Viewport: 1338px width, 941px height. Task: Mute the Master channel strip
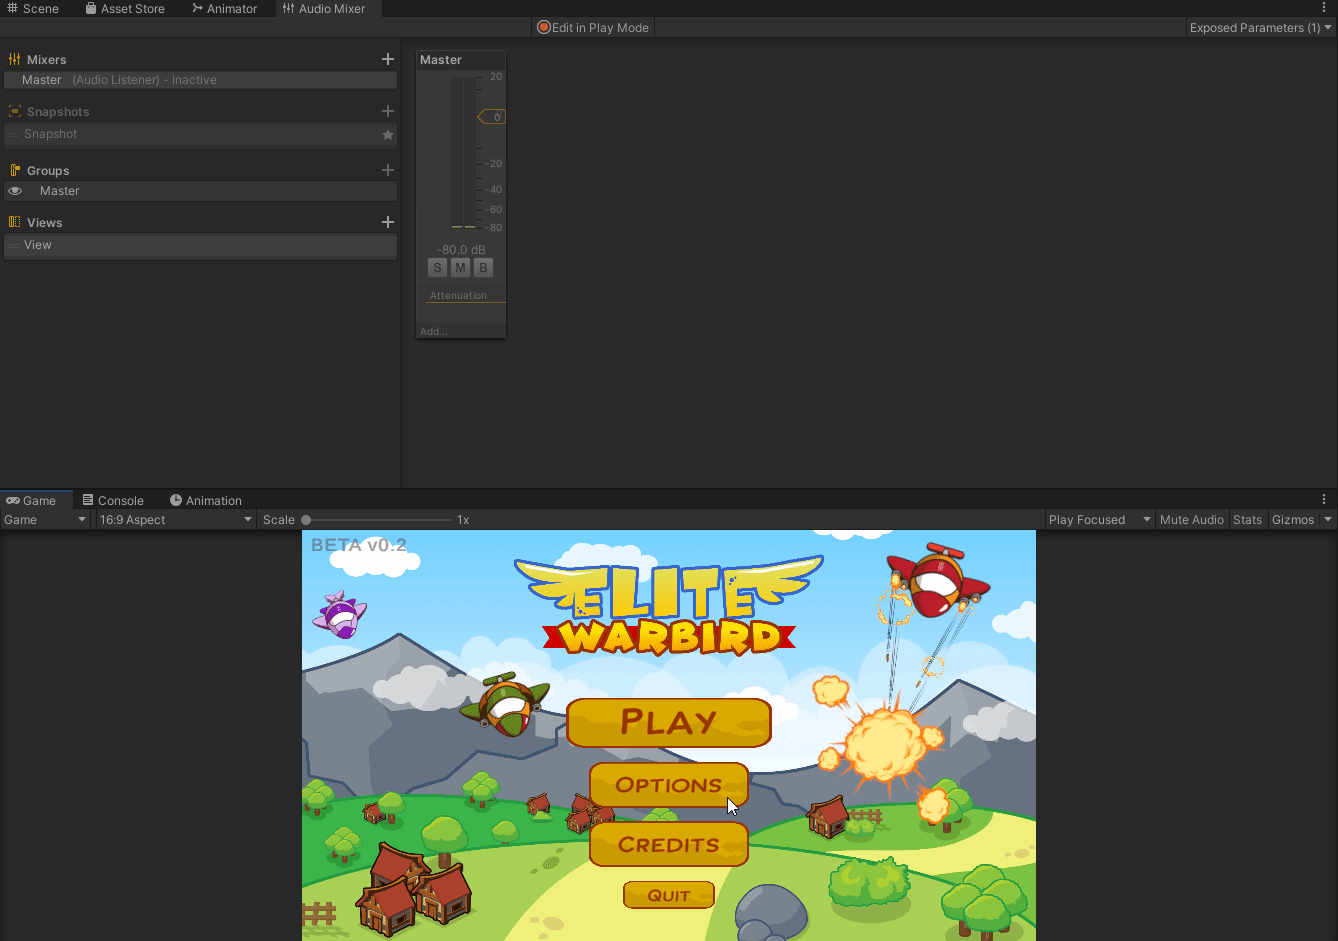[460, 267]
